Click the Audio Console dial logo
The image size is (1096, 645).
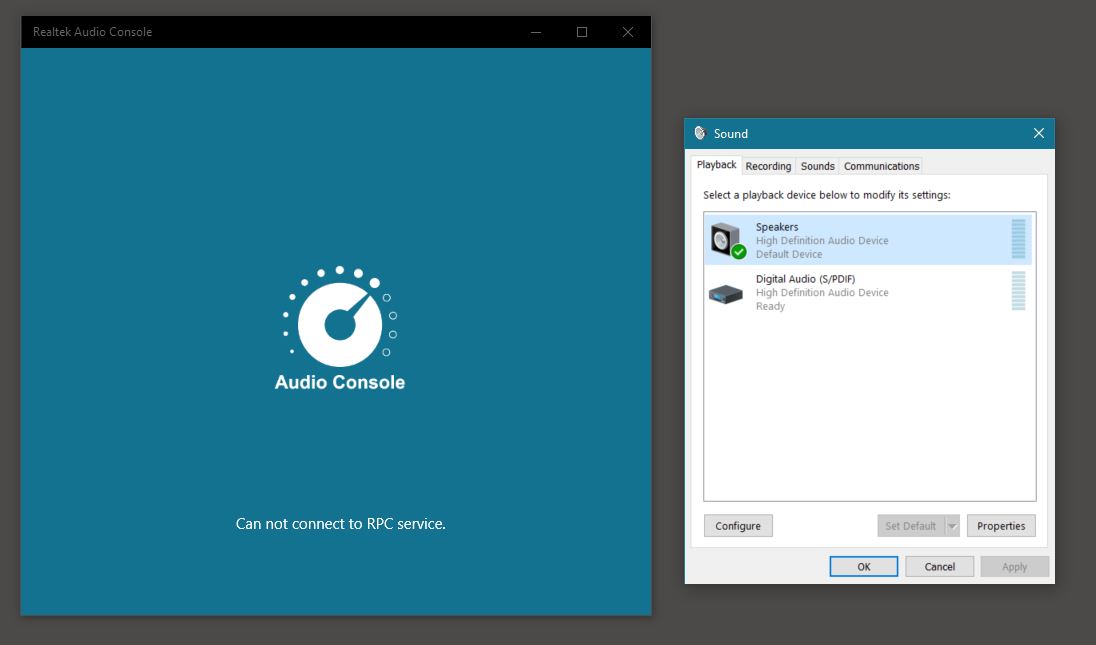click(340, 317)
